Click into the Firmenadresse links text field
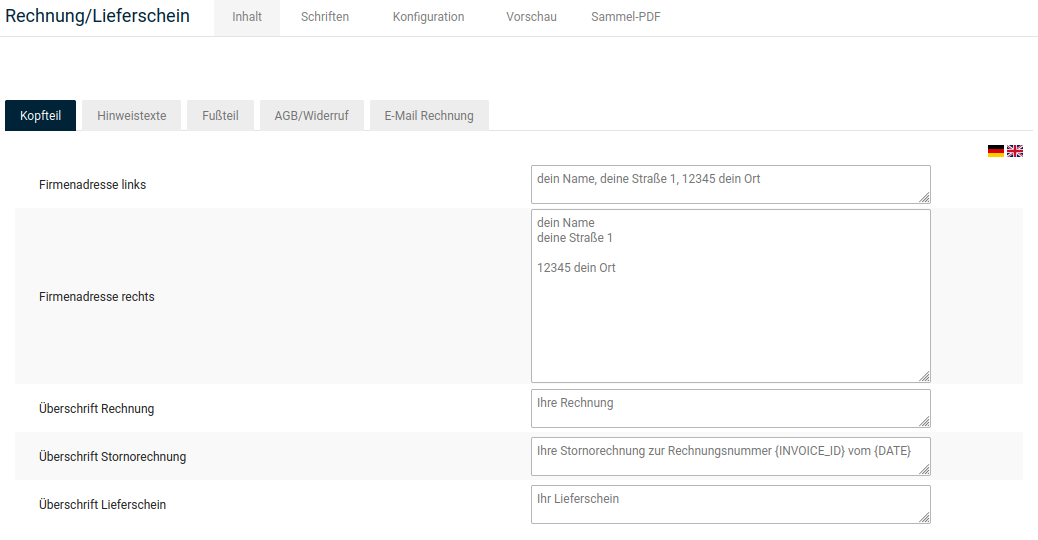This screenshot has height=540, width=1038. click(x=730, y=184)
